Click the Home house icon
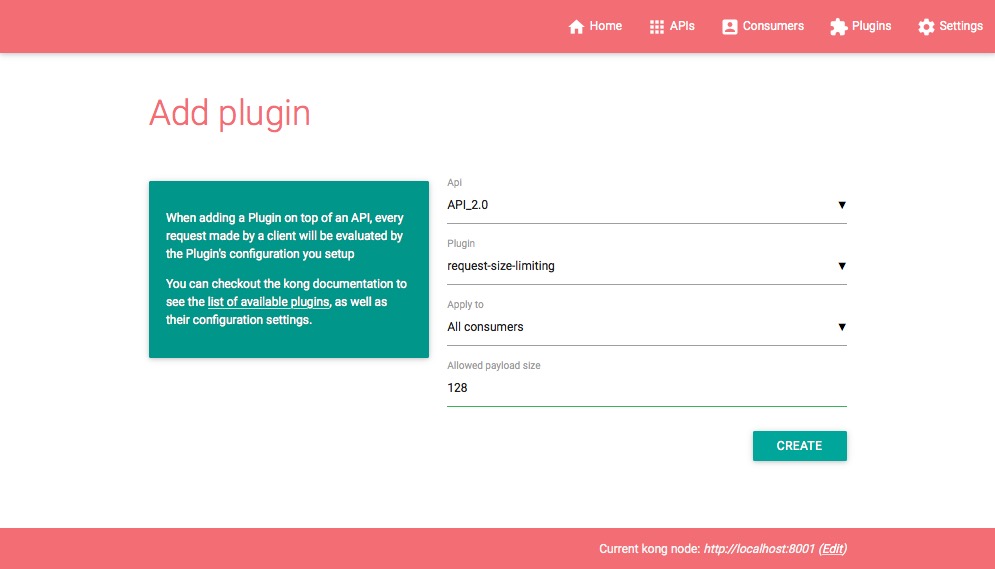The image size is (995, 569). click(576, 27)
